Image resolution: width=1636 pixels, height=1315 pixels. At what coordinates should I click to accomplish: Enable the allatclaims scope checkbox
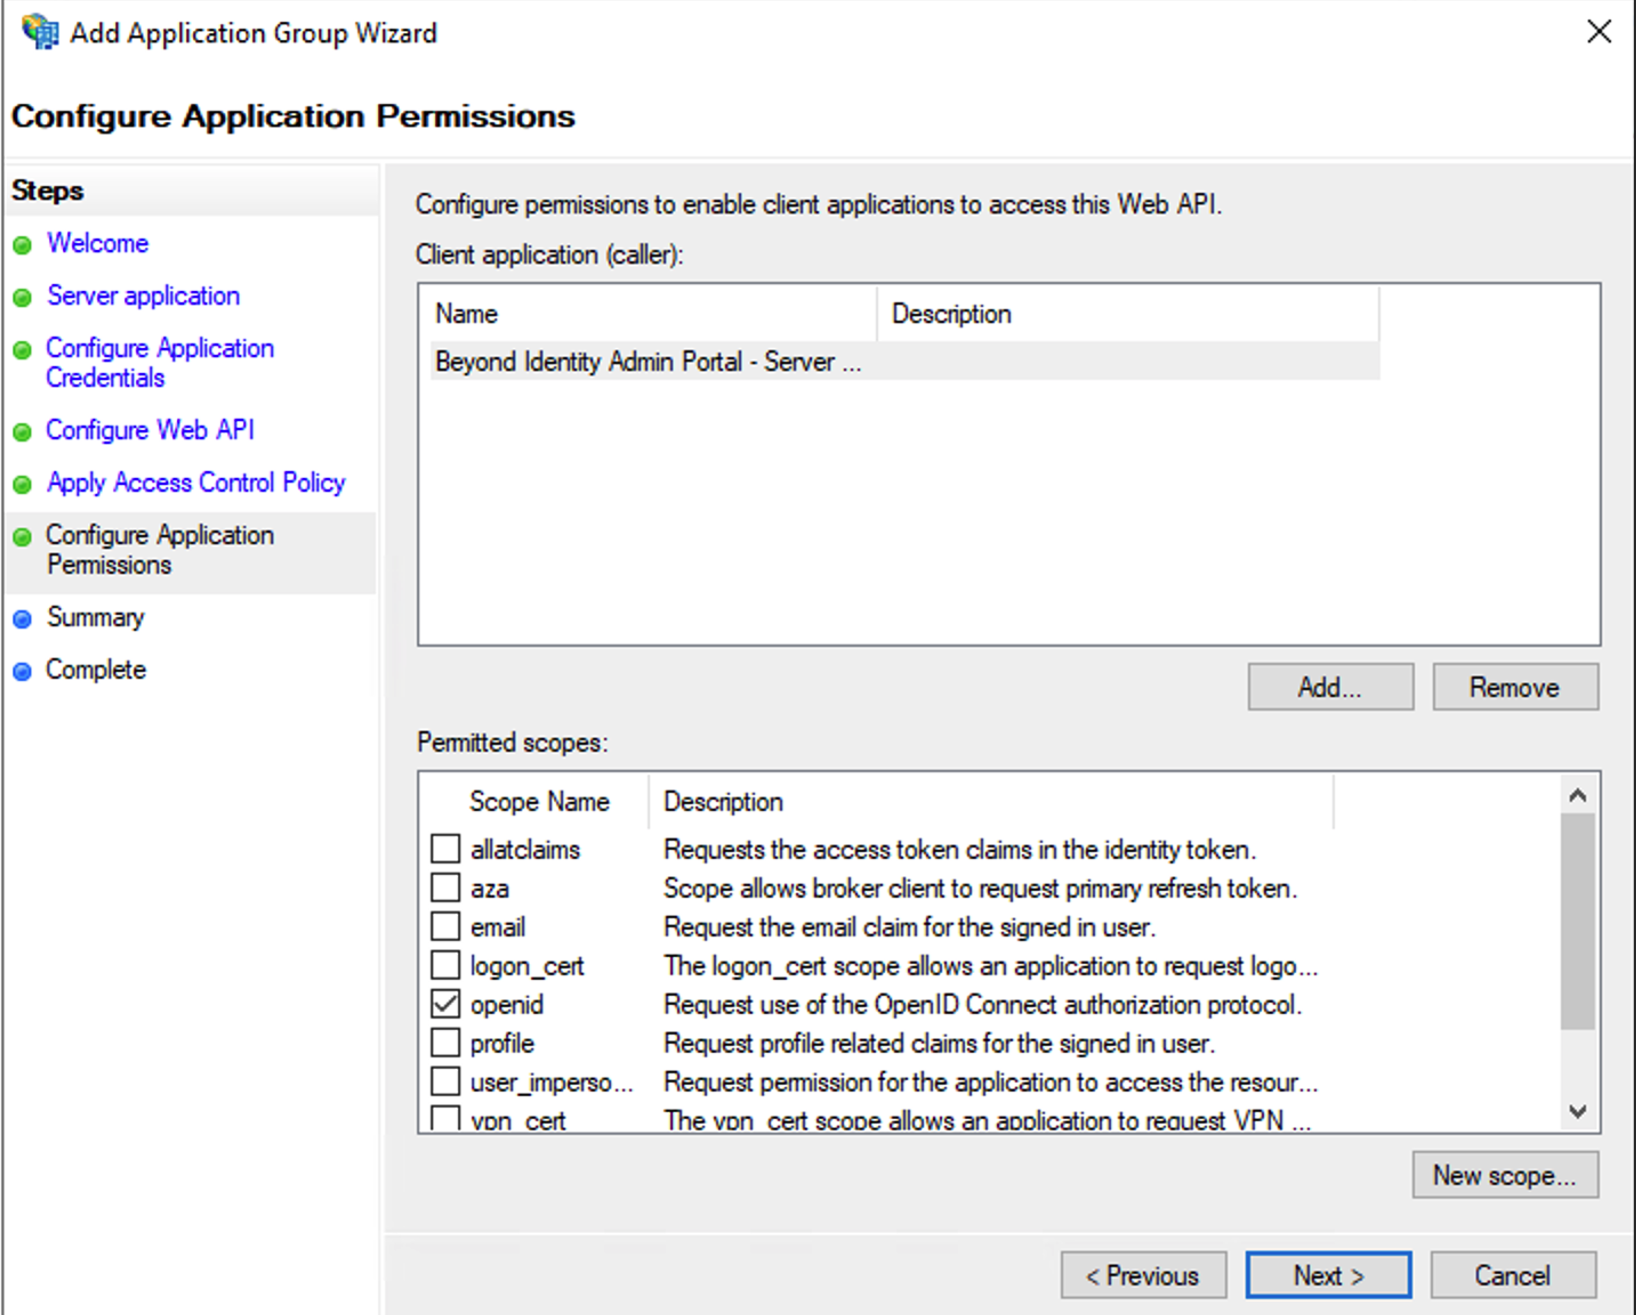pyautogui.click(x=445, y=849)
